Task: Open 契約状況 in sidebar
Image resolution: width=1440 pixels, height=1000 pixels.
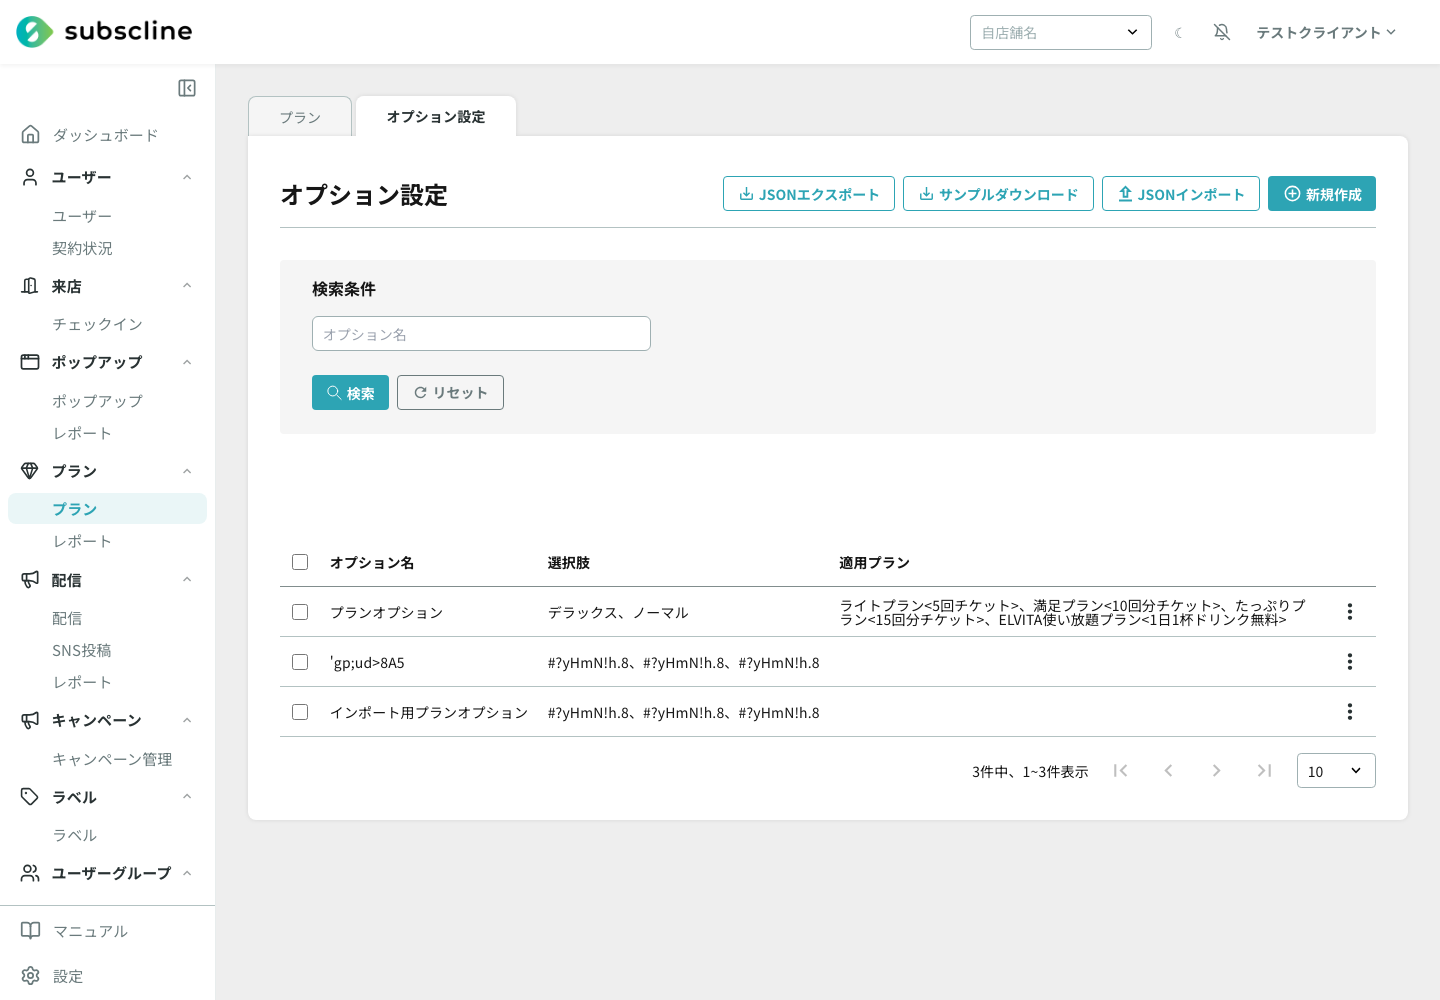Action: (82, 248)
